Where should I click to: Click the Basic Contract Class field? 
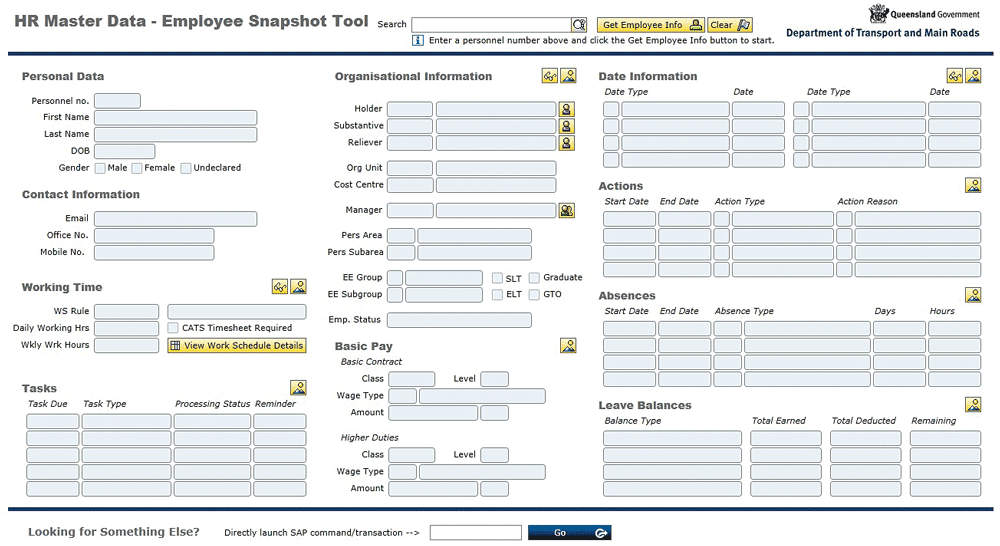[411, 379]
